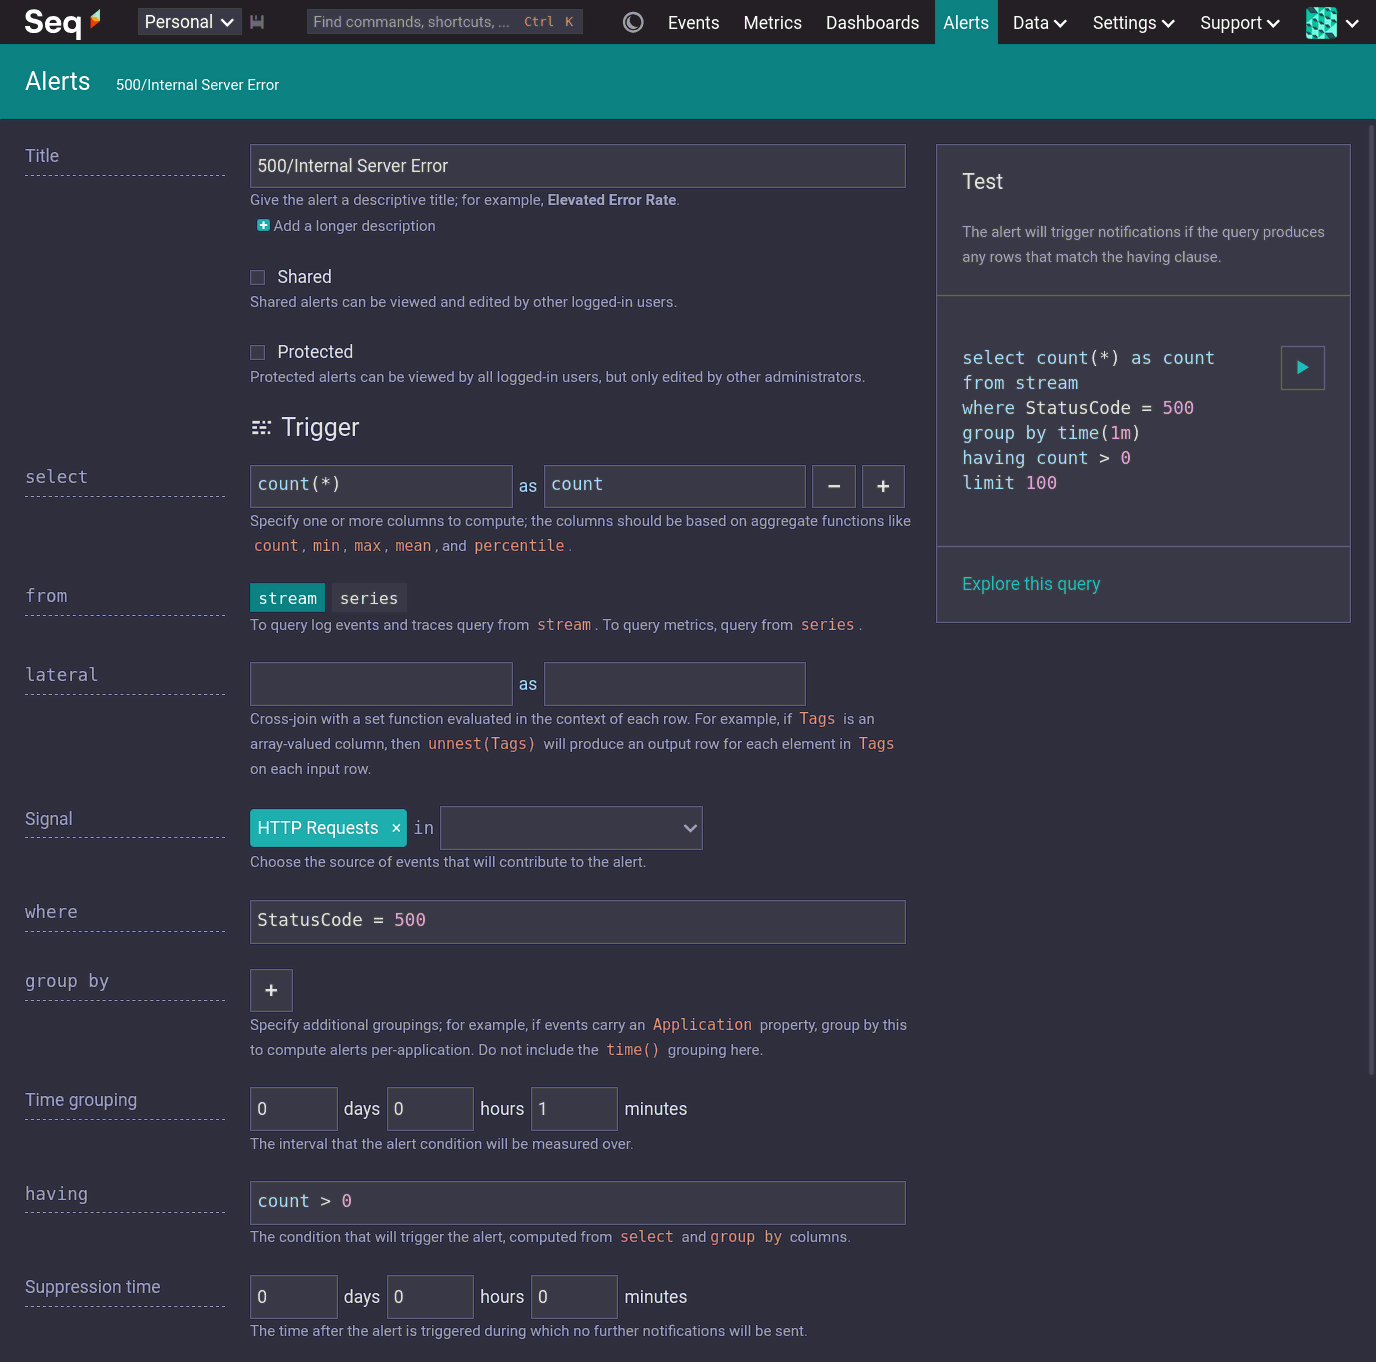
Task: Click the lateral alias field
Action: click(675, 684)
